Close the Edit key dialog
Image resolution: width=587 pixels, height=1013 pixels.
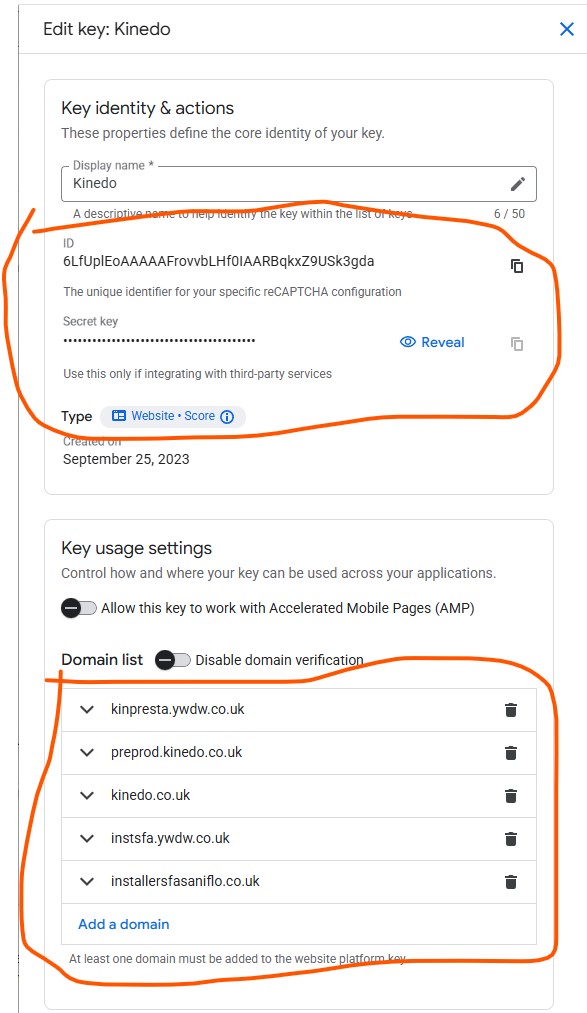pyautogui.click(x=567, y=29)
